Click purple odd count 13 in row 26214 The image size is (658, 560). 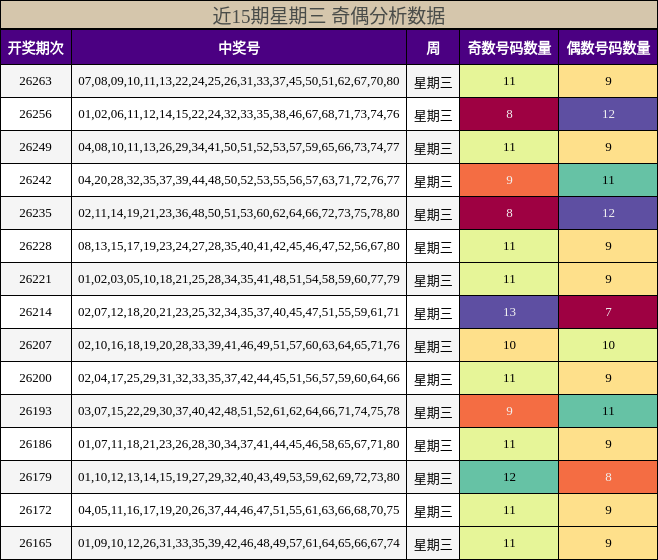point(509,312)
